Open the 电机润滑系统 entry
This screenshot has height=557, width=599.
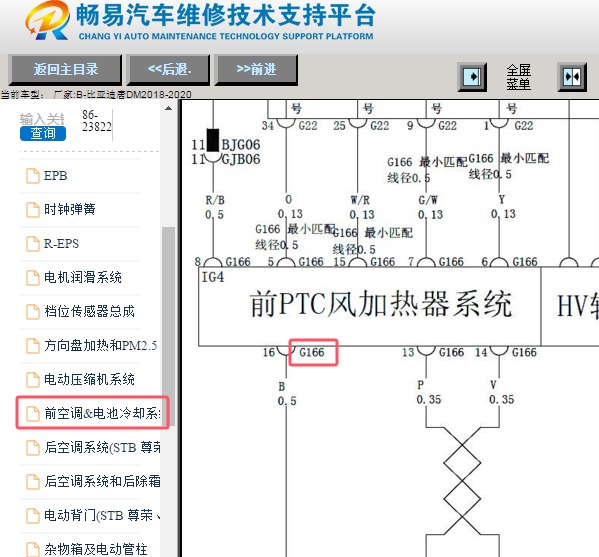(x=83, y=277)
